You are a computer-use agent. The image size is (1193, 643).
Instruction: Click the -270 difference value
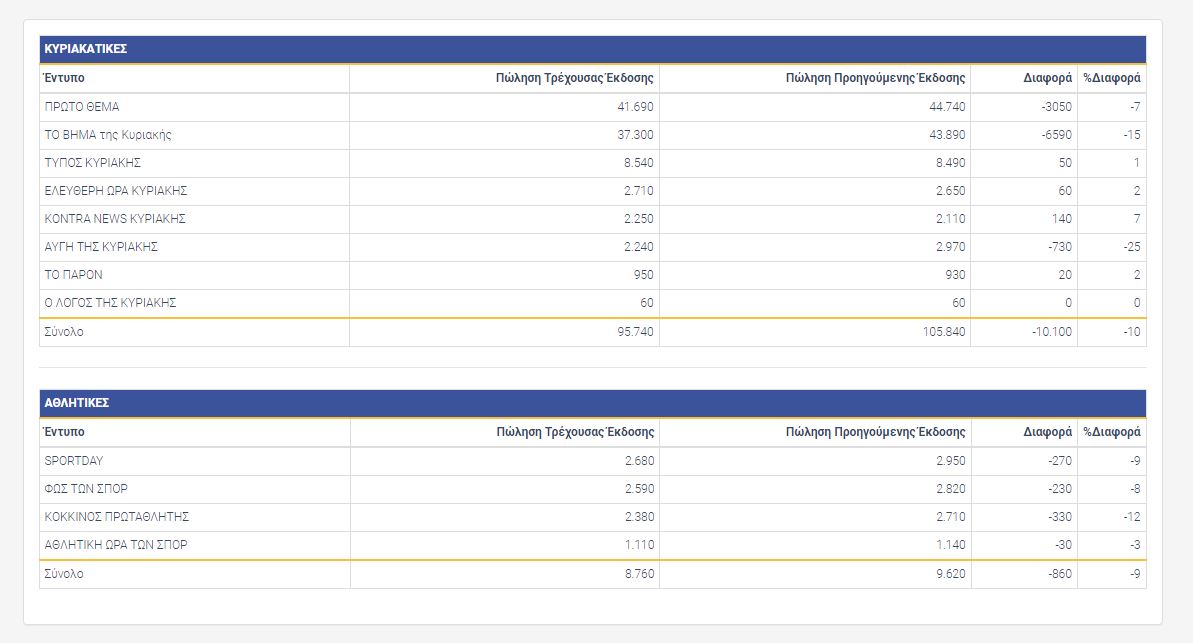(1060, 461)
